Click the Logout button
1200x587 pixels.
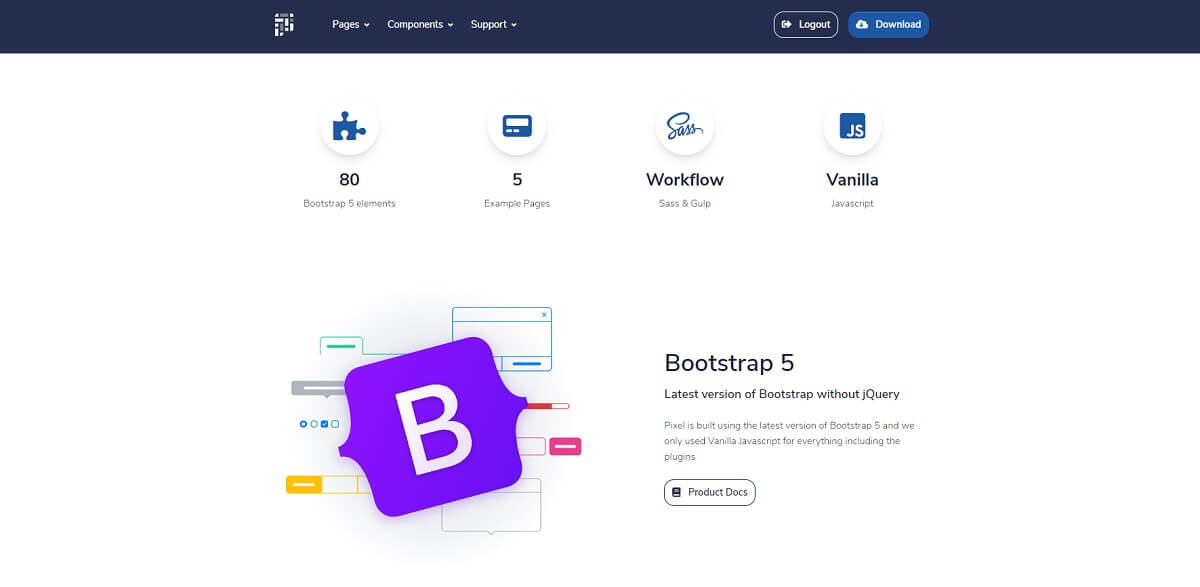coord(806,25)
